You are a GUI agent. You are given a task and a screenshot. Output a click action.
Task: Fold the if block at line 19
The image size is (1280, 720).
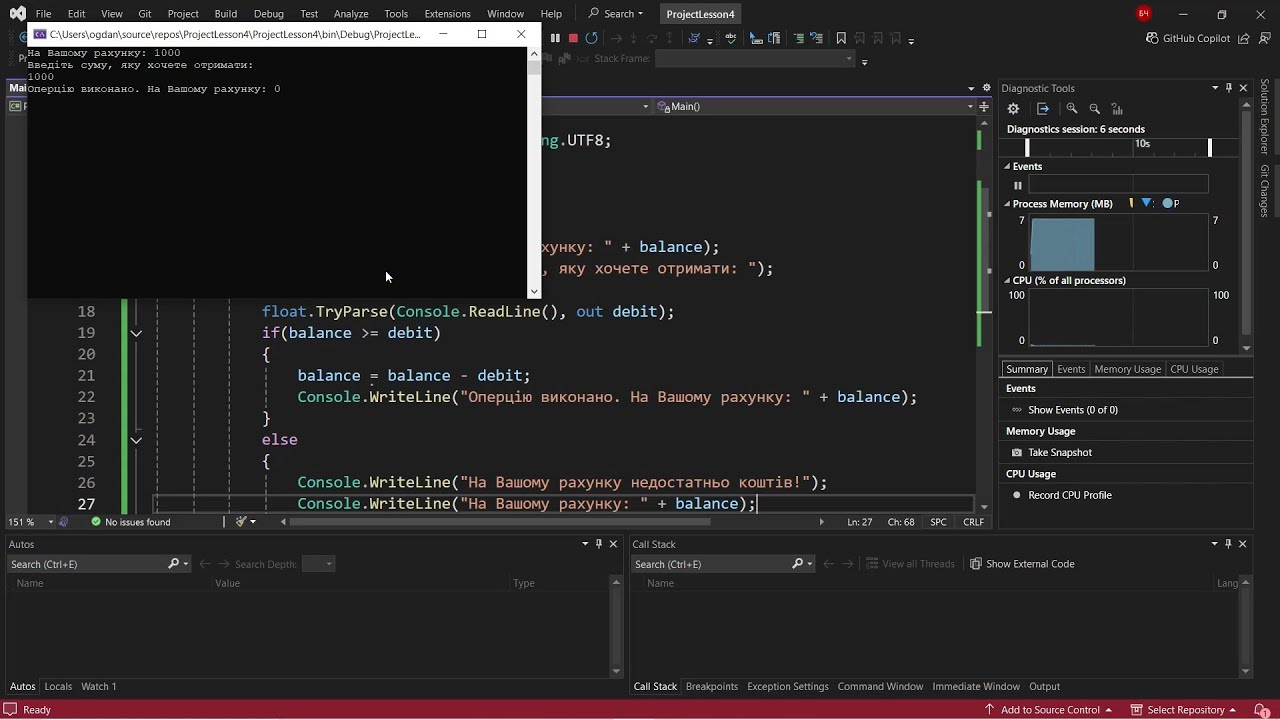tap(136, 333)
